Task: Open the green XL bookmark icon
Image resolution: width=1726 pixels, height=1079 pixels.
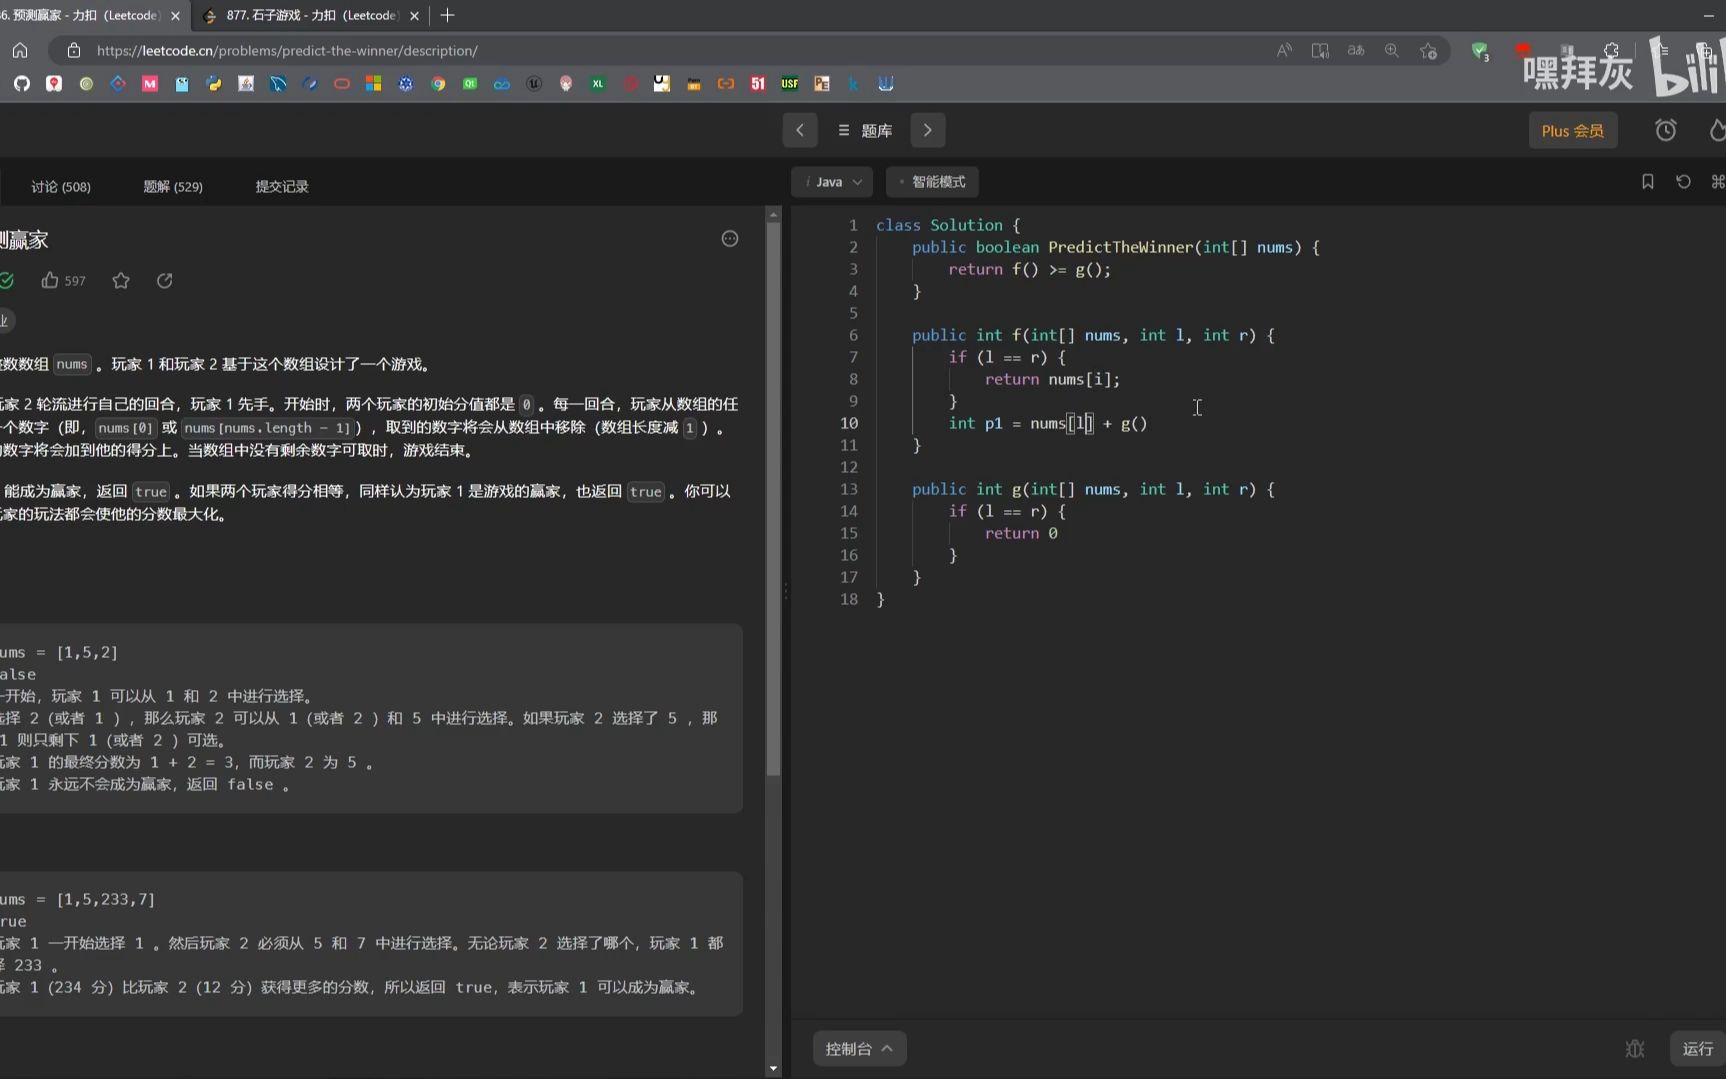Action: point(598,84)
